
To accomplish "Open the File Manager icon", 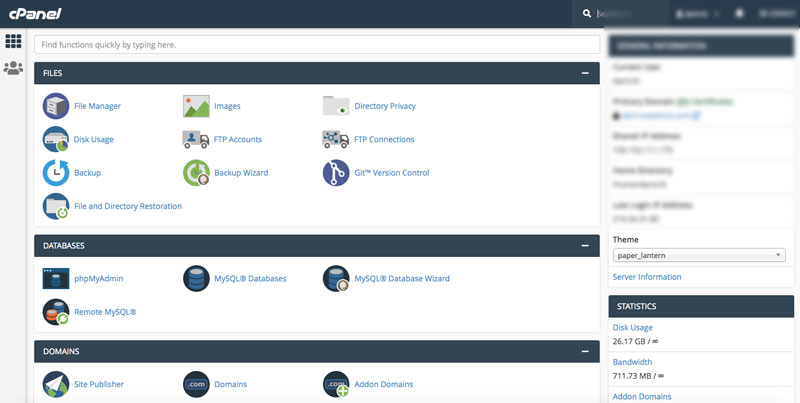I will (56, 106).
